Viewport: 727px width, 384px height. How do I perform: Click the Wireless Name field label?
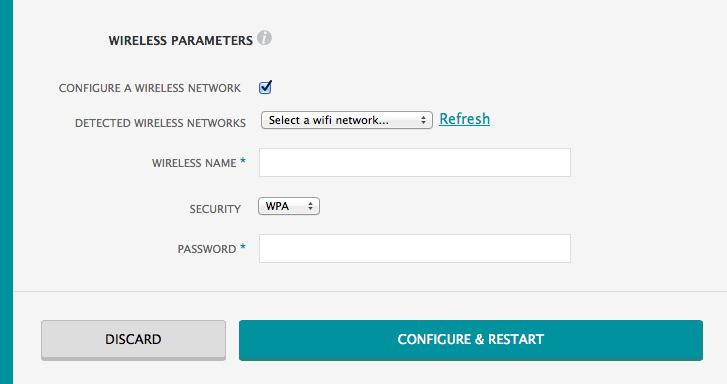pos(194,163)
